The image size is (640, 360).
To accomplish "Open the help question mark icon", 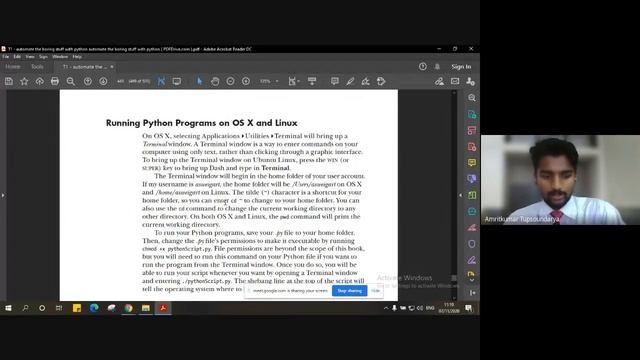I will point(422,66).
